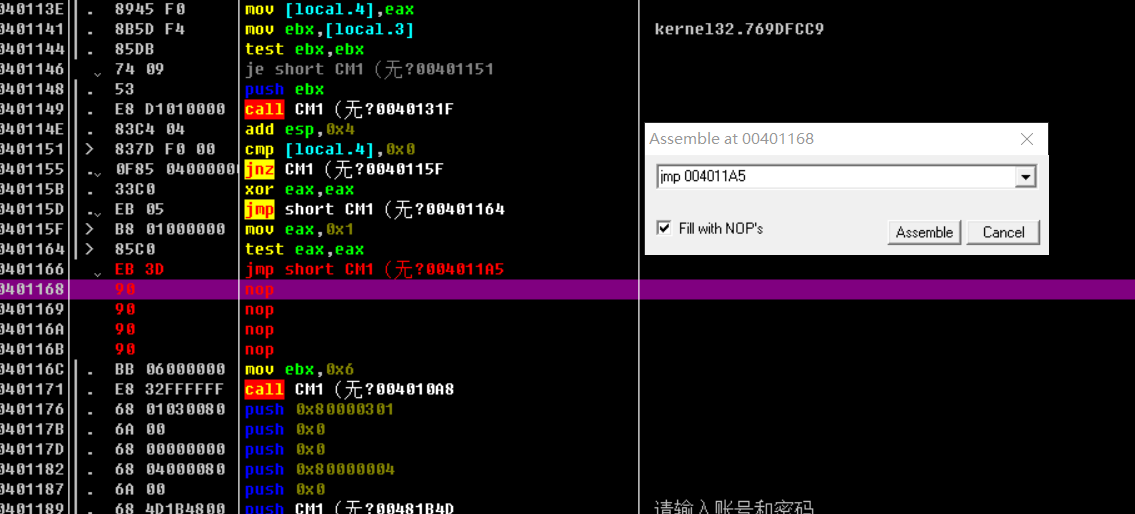Click the xor eax,eax instruction
Screen dimensions: 1135x514
[299, 189]
